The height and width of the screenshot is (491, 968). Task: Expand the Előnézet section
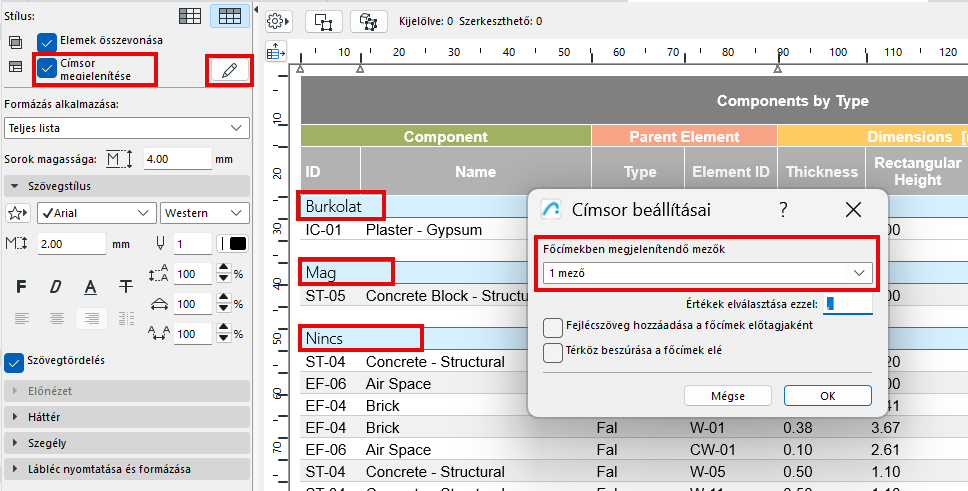point(127,391)
